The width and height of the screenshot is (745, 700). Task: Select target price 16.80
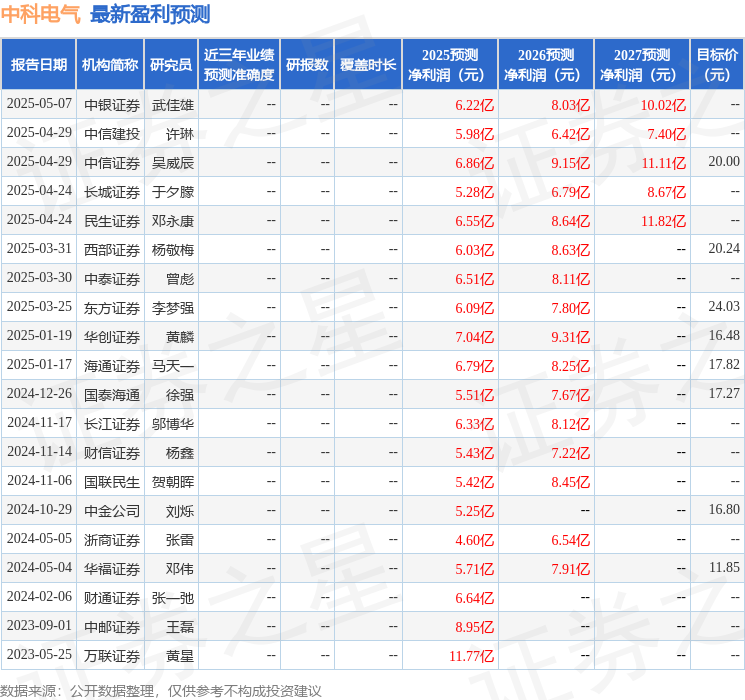[724, 509]
